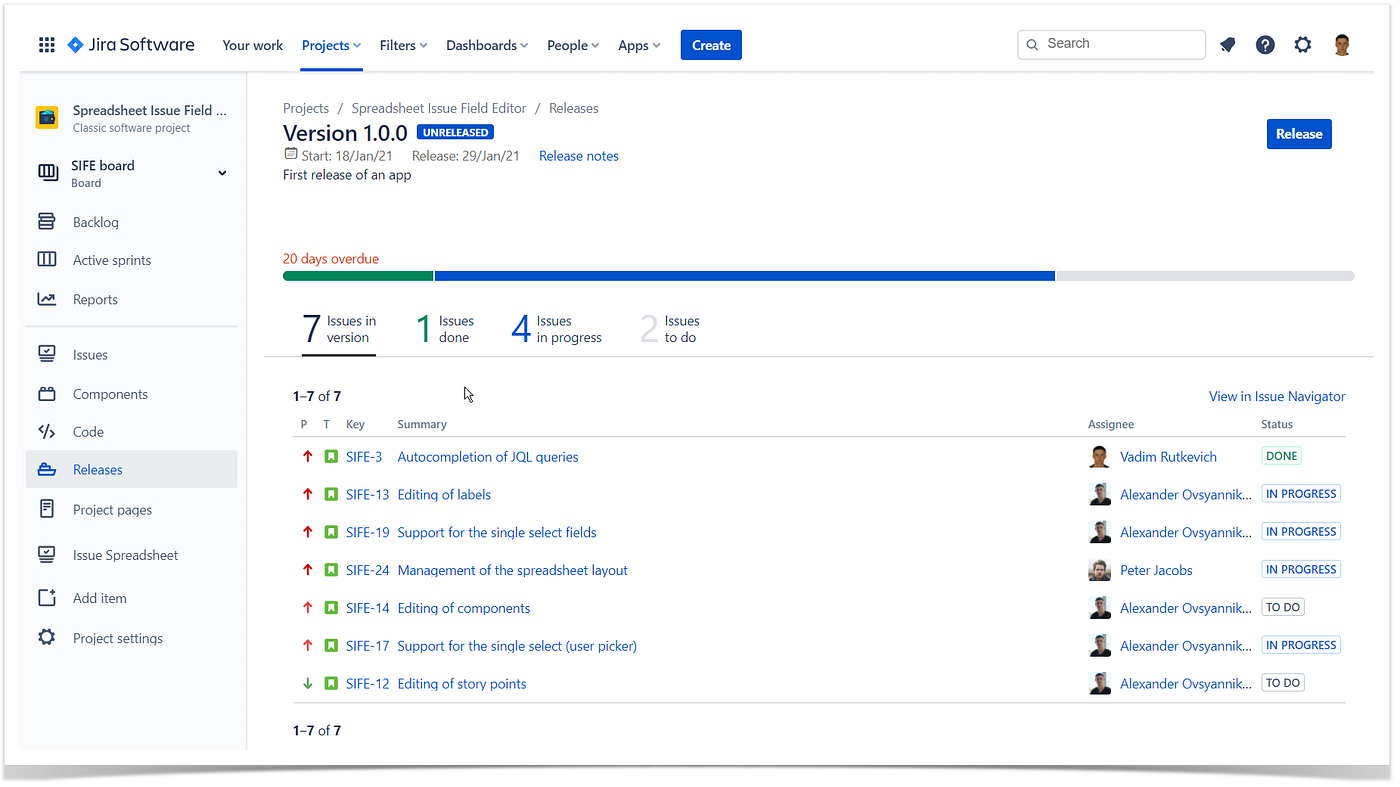Select the Issues in version tab
The width and height of the screenshot is (1400, 787).
coord(339,329)
